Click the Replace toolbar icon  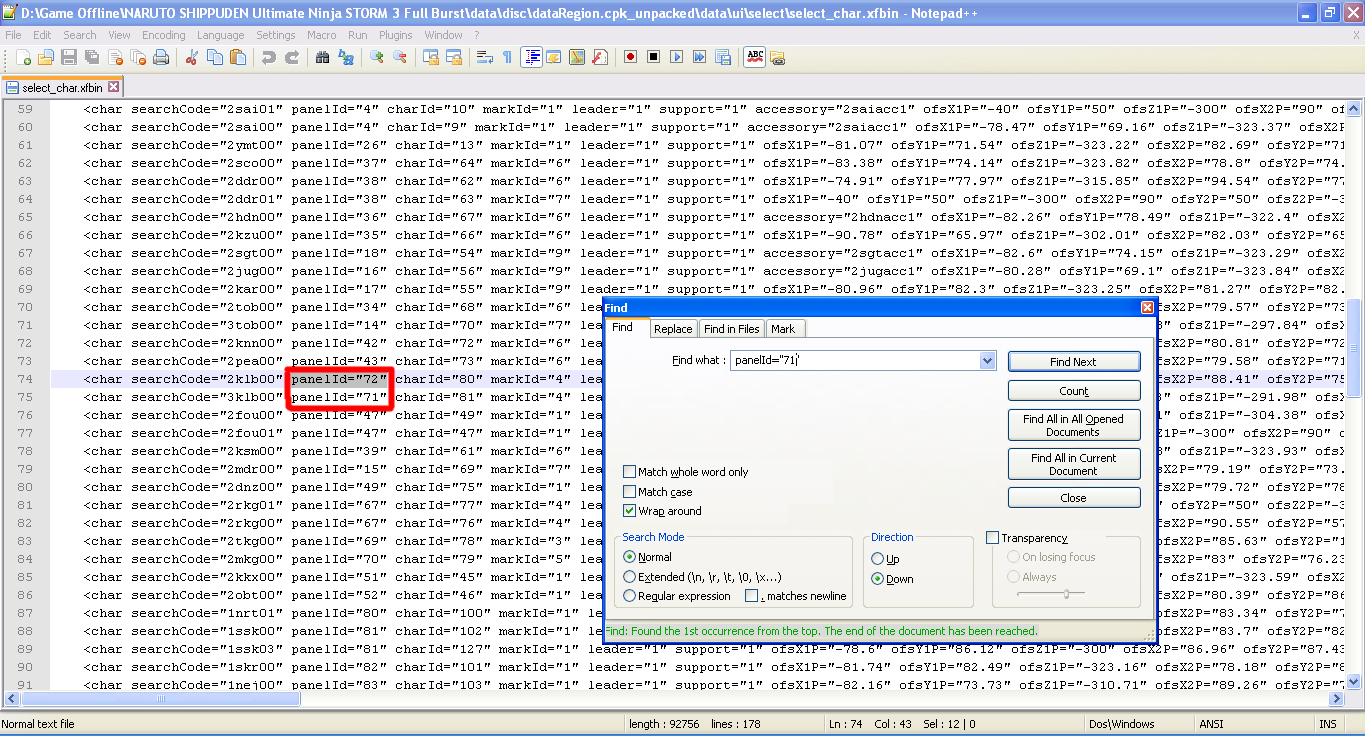pyautogui.click(x=346, y=57)
